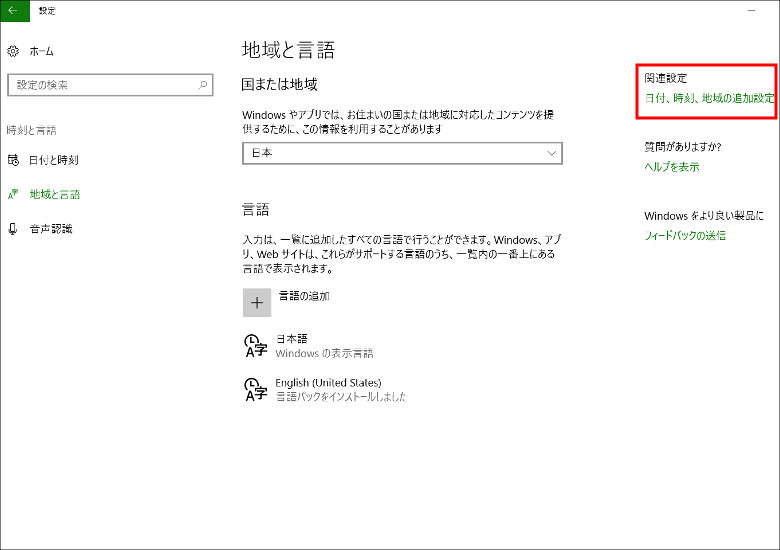
Task: Open 日付、時刻、地域の追加設定 link
Action: 709,98
